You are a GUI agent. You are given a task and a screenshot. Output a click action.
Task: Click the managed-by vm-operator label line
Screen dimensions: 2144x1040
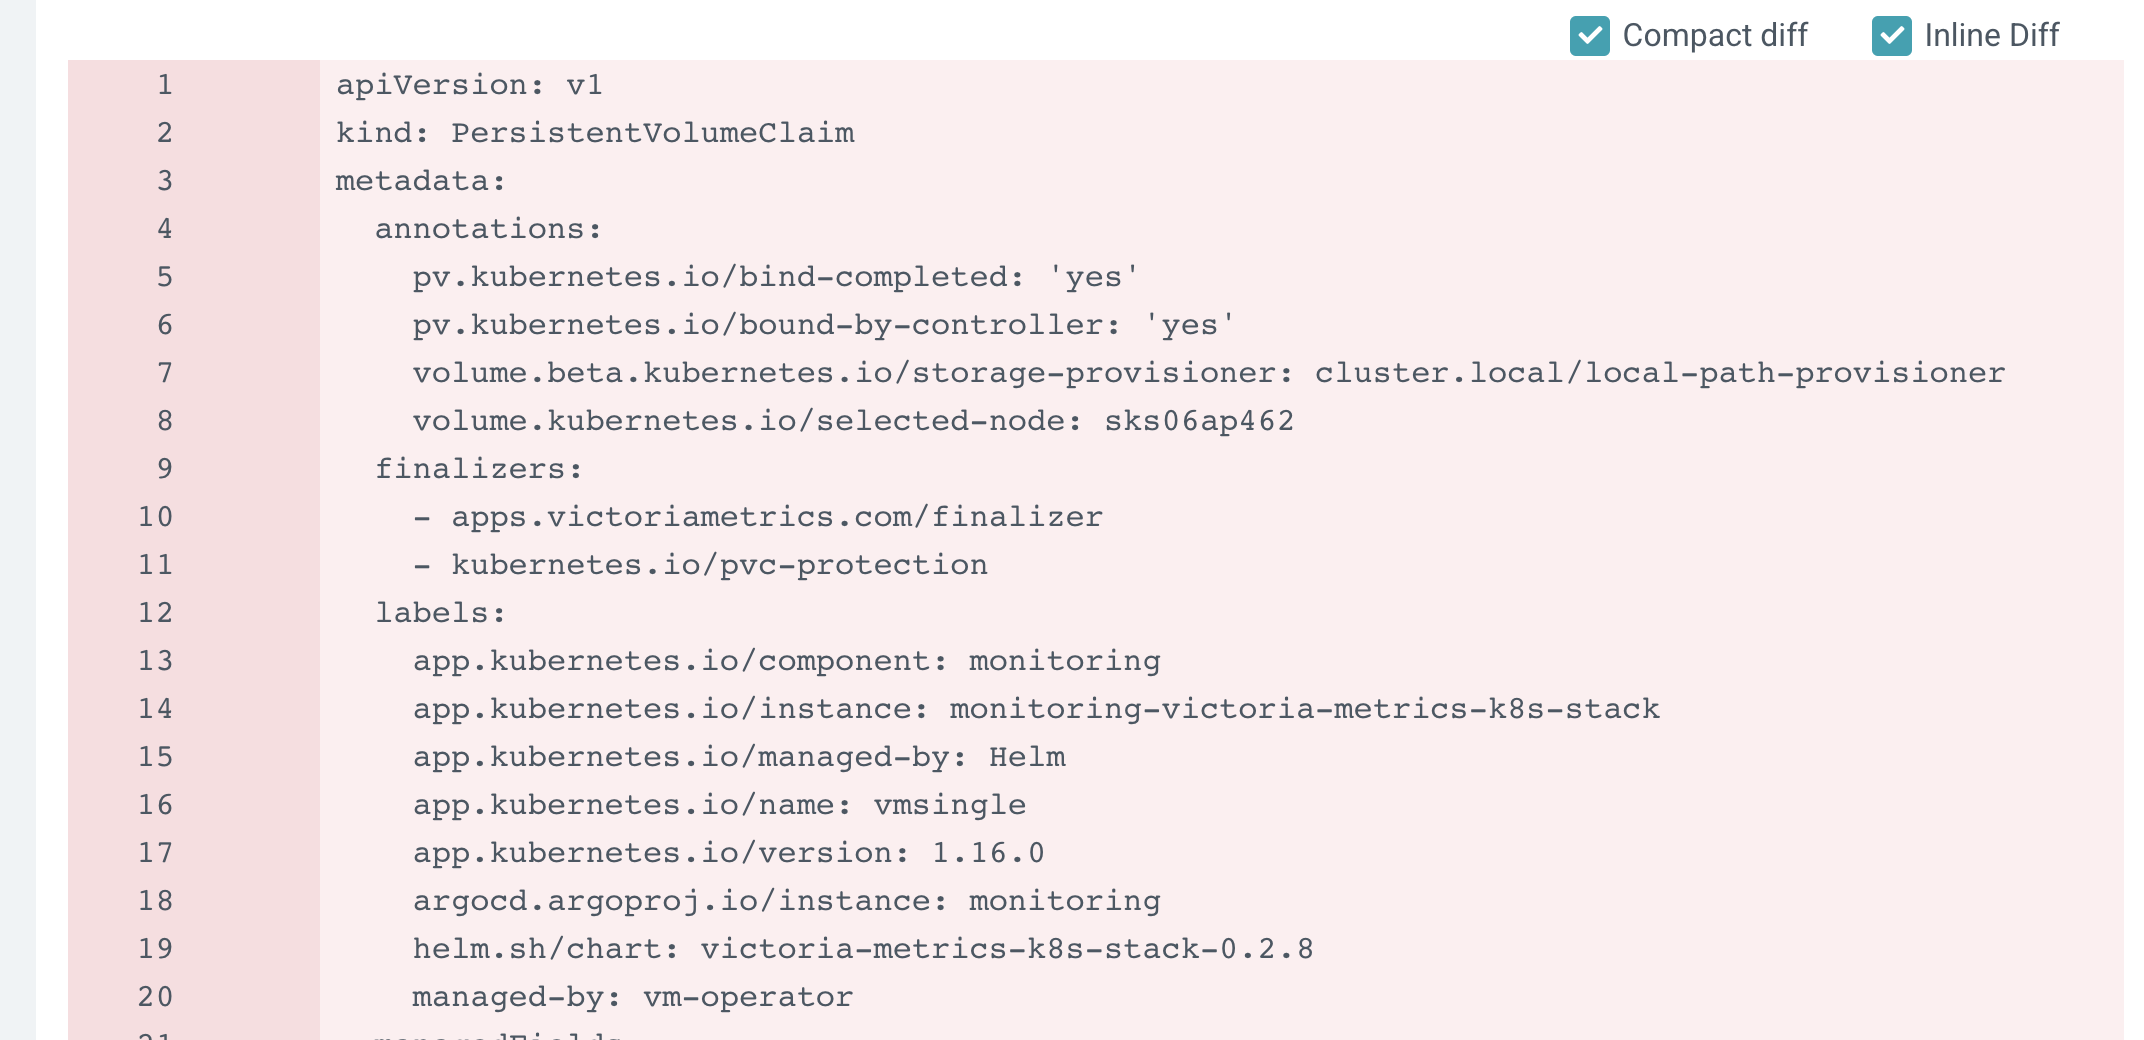pyautogui.click(x=633, y=996)
